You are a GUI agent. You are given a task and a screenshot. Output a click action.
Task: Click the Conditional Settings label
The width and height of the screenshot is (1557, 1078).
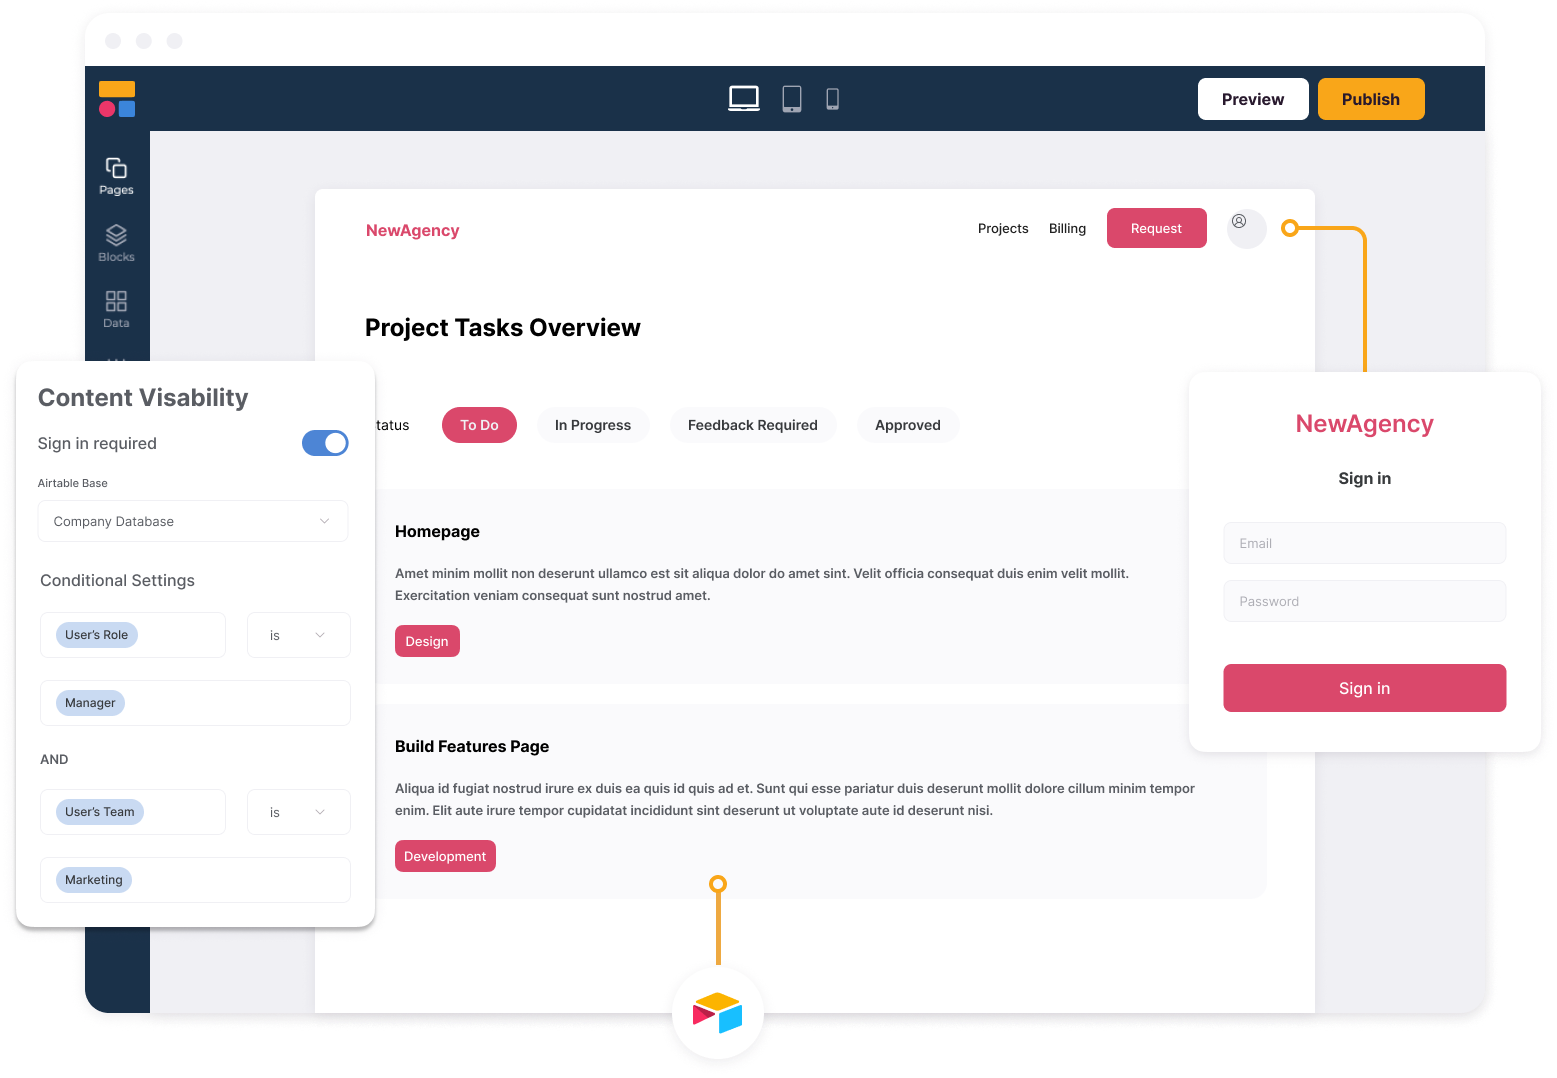pyautogui.click(x=117, y=580)
